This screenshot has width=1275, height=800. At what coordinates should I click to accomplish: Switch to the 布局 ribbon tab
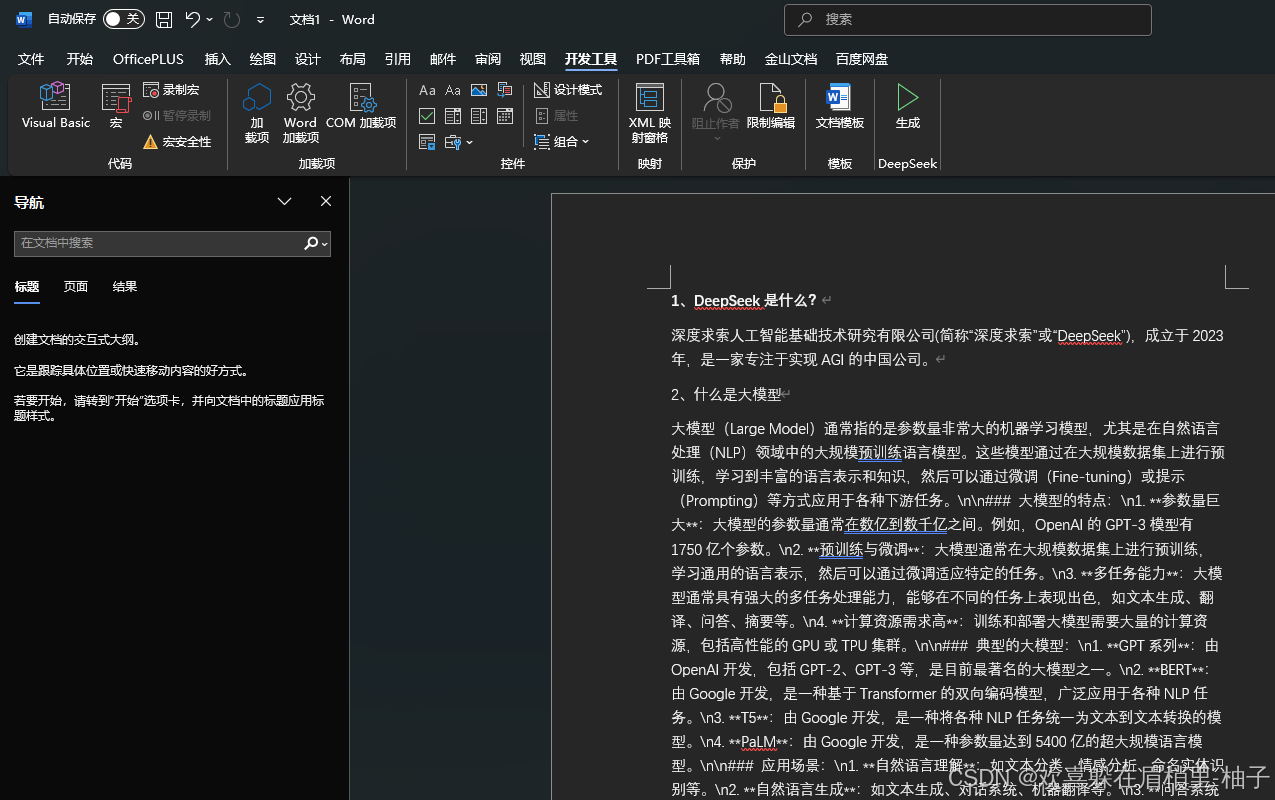click(352, 59)
